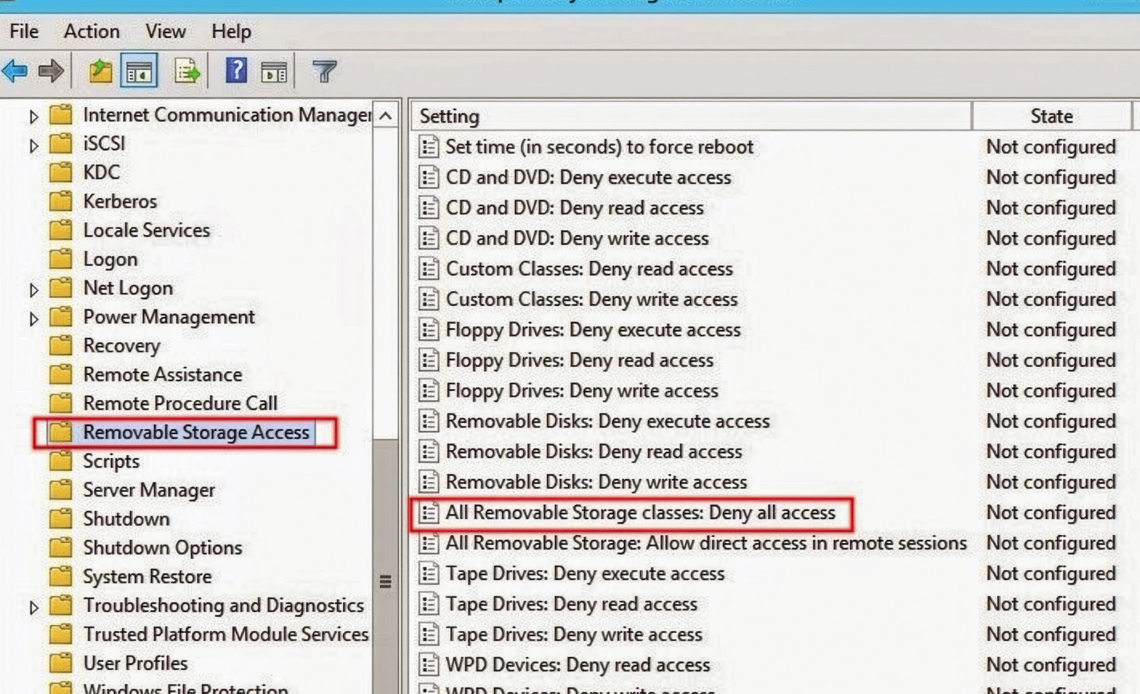The height and width of the screenshot is (694, 1140).
Task: Select the 'All Removable Storage classes: Deny all access' policy
Action: (x=640, y=513)
